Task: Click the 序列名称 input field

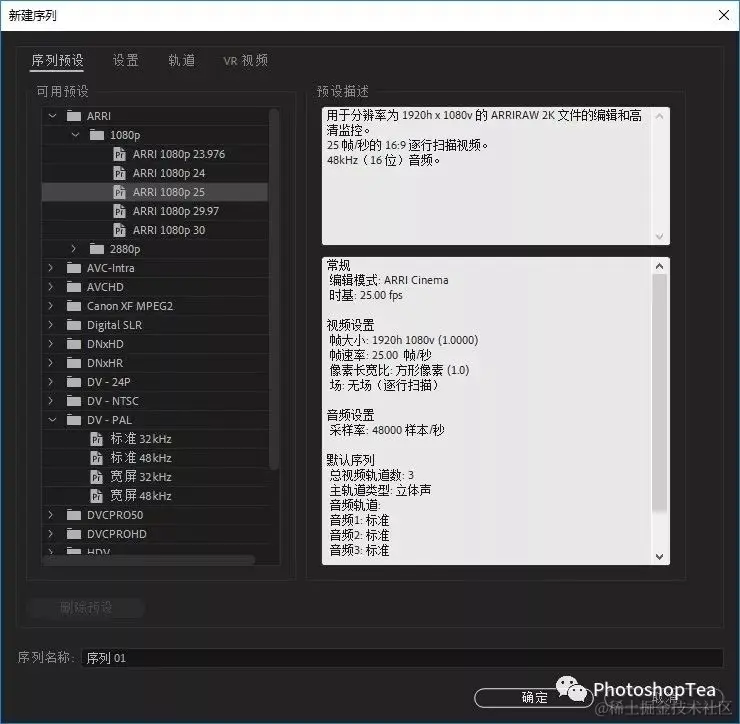Action: click(402, 657)
